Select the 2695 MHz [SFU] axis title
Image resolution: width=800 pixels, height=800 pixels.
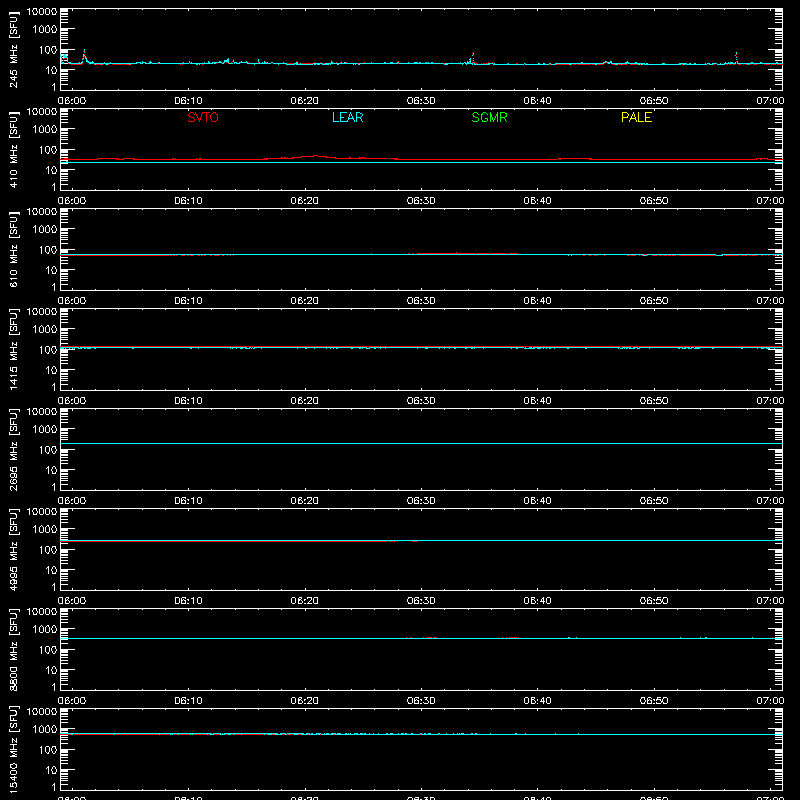coord(13,449)
